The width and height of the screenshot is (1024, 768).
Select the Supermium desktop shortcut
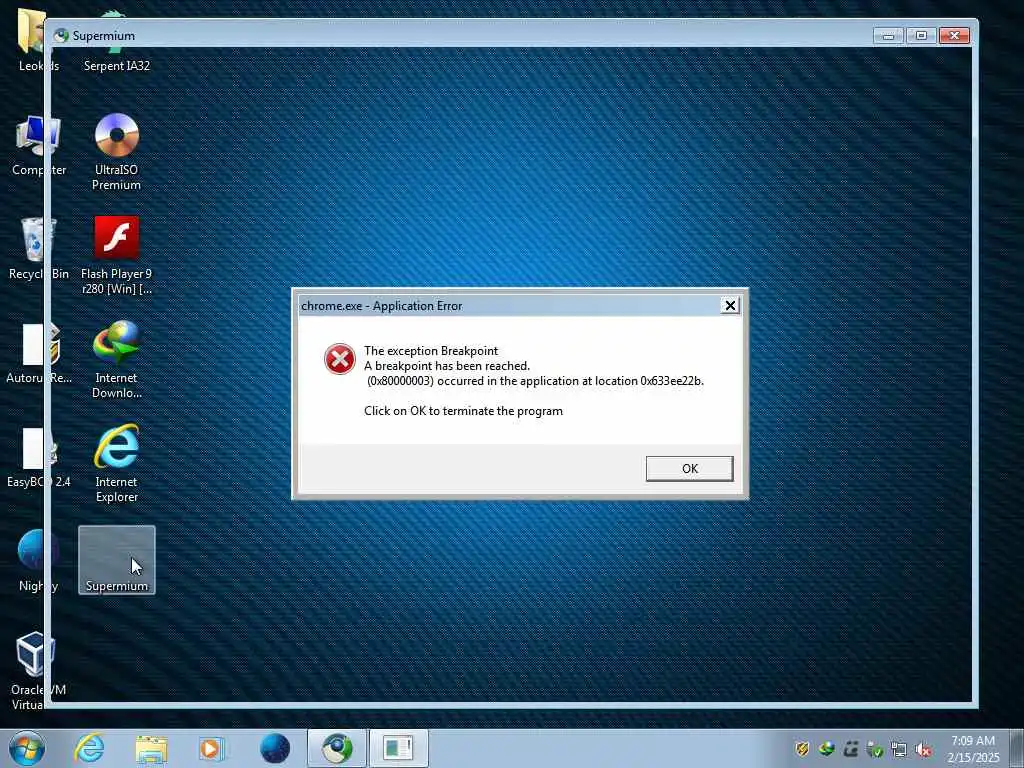[117, 560]
